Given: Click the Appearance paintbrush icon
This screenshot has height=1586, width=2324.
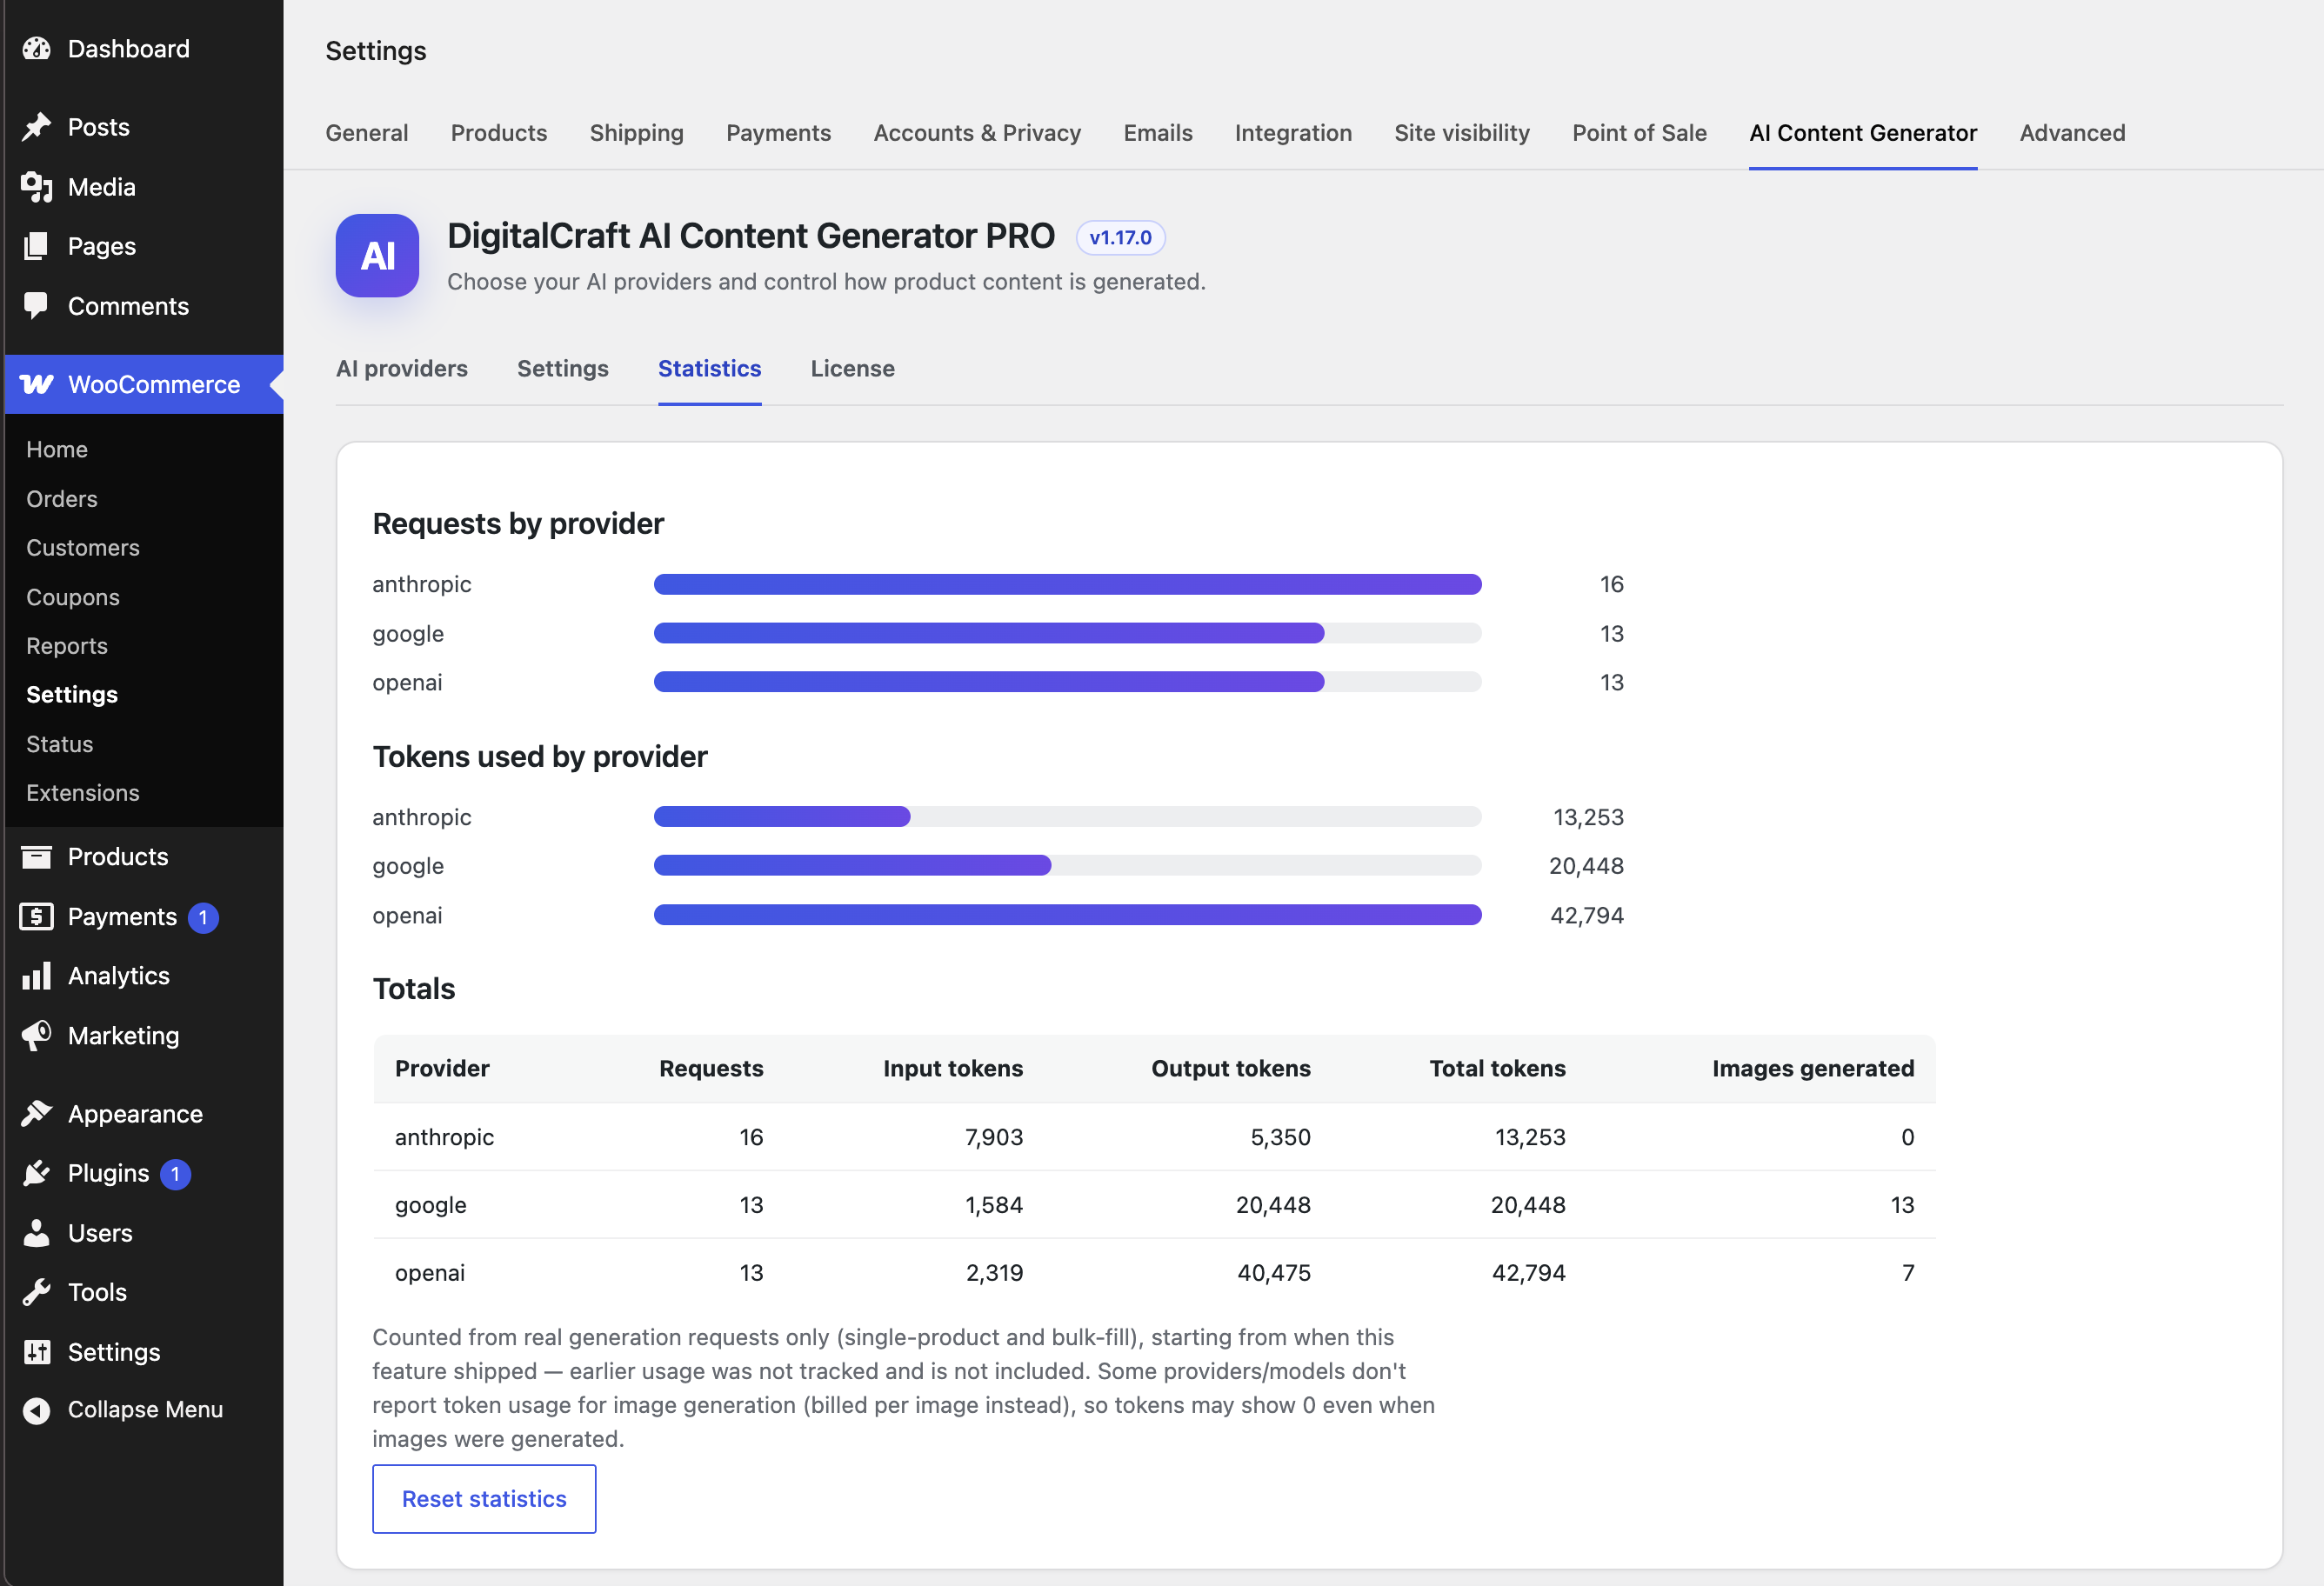Looking at the screenshot, I should point(37,1114).
